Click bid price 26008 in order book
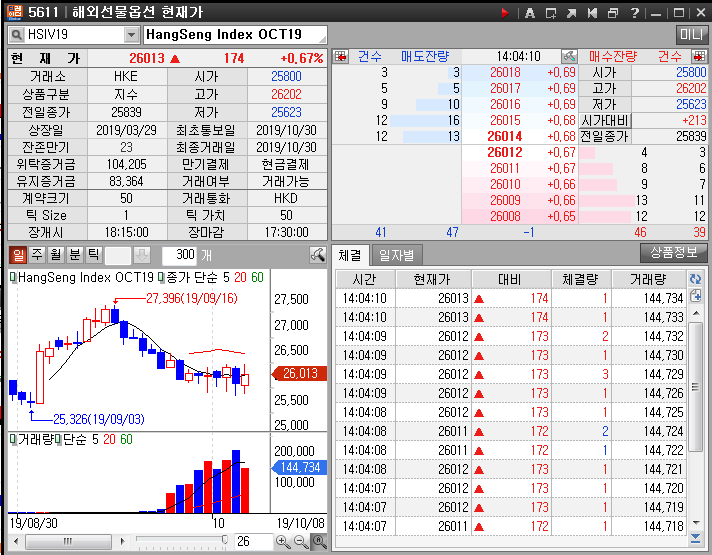The height and width of the screenshot is (555, 712). (505, 216)
